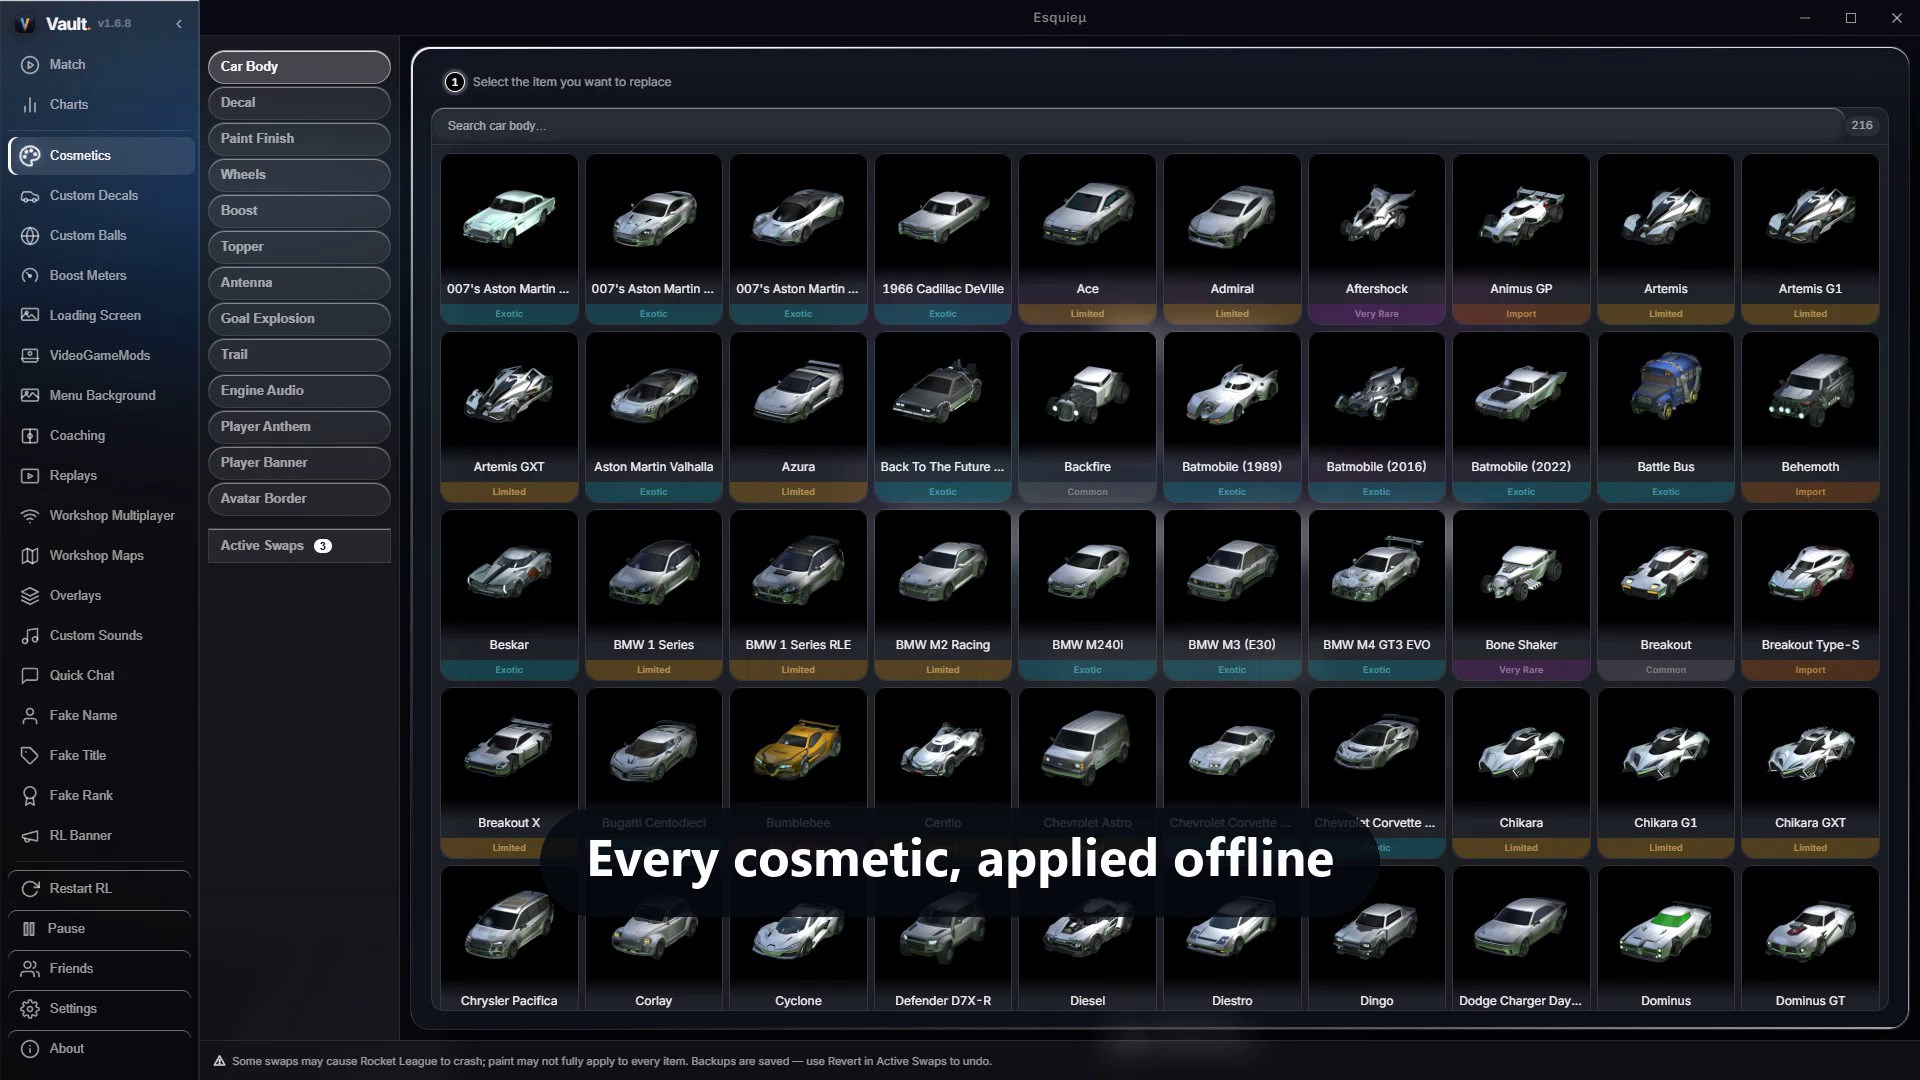Switch to the Engine Audio category
1920x1080 pixels.
(x=299, y=391)
